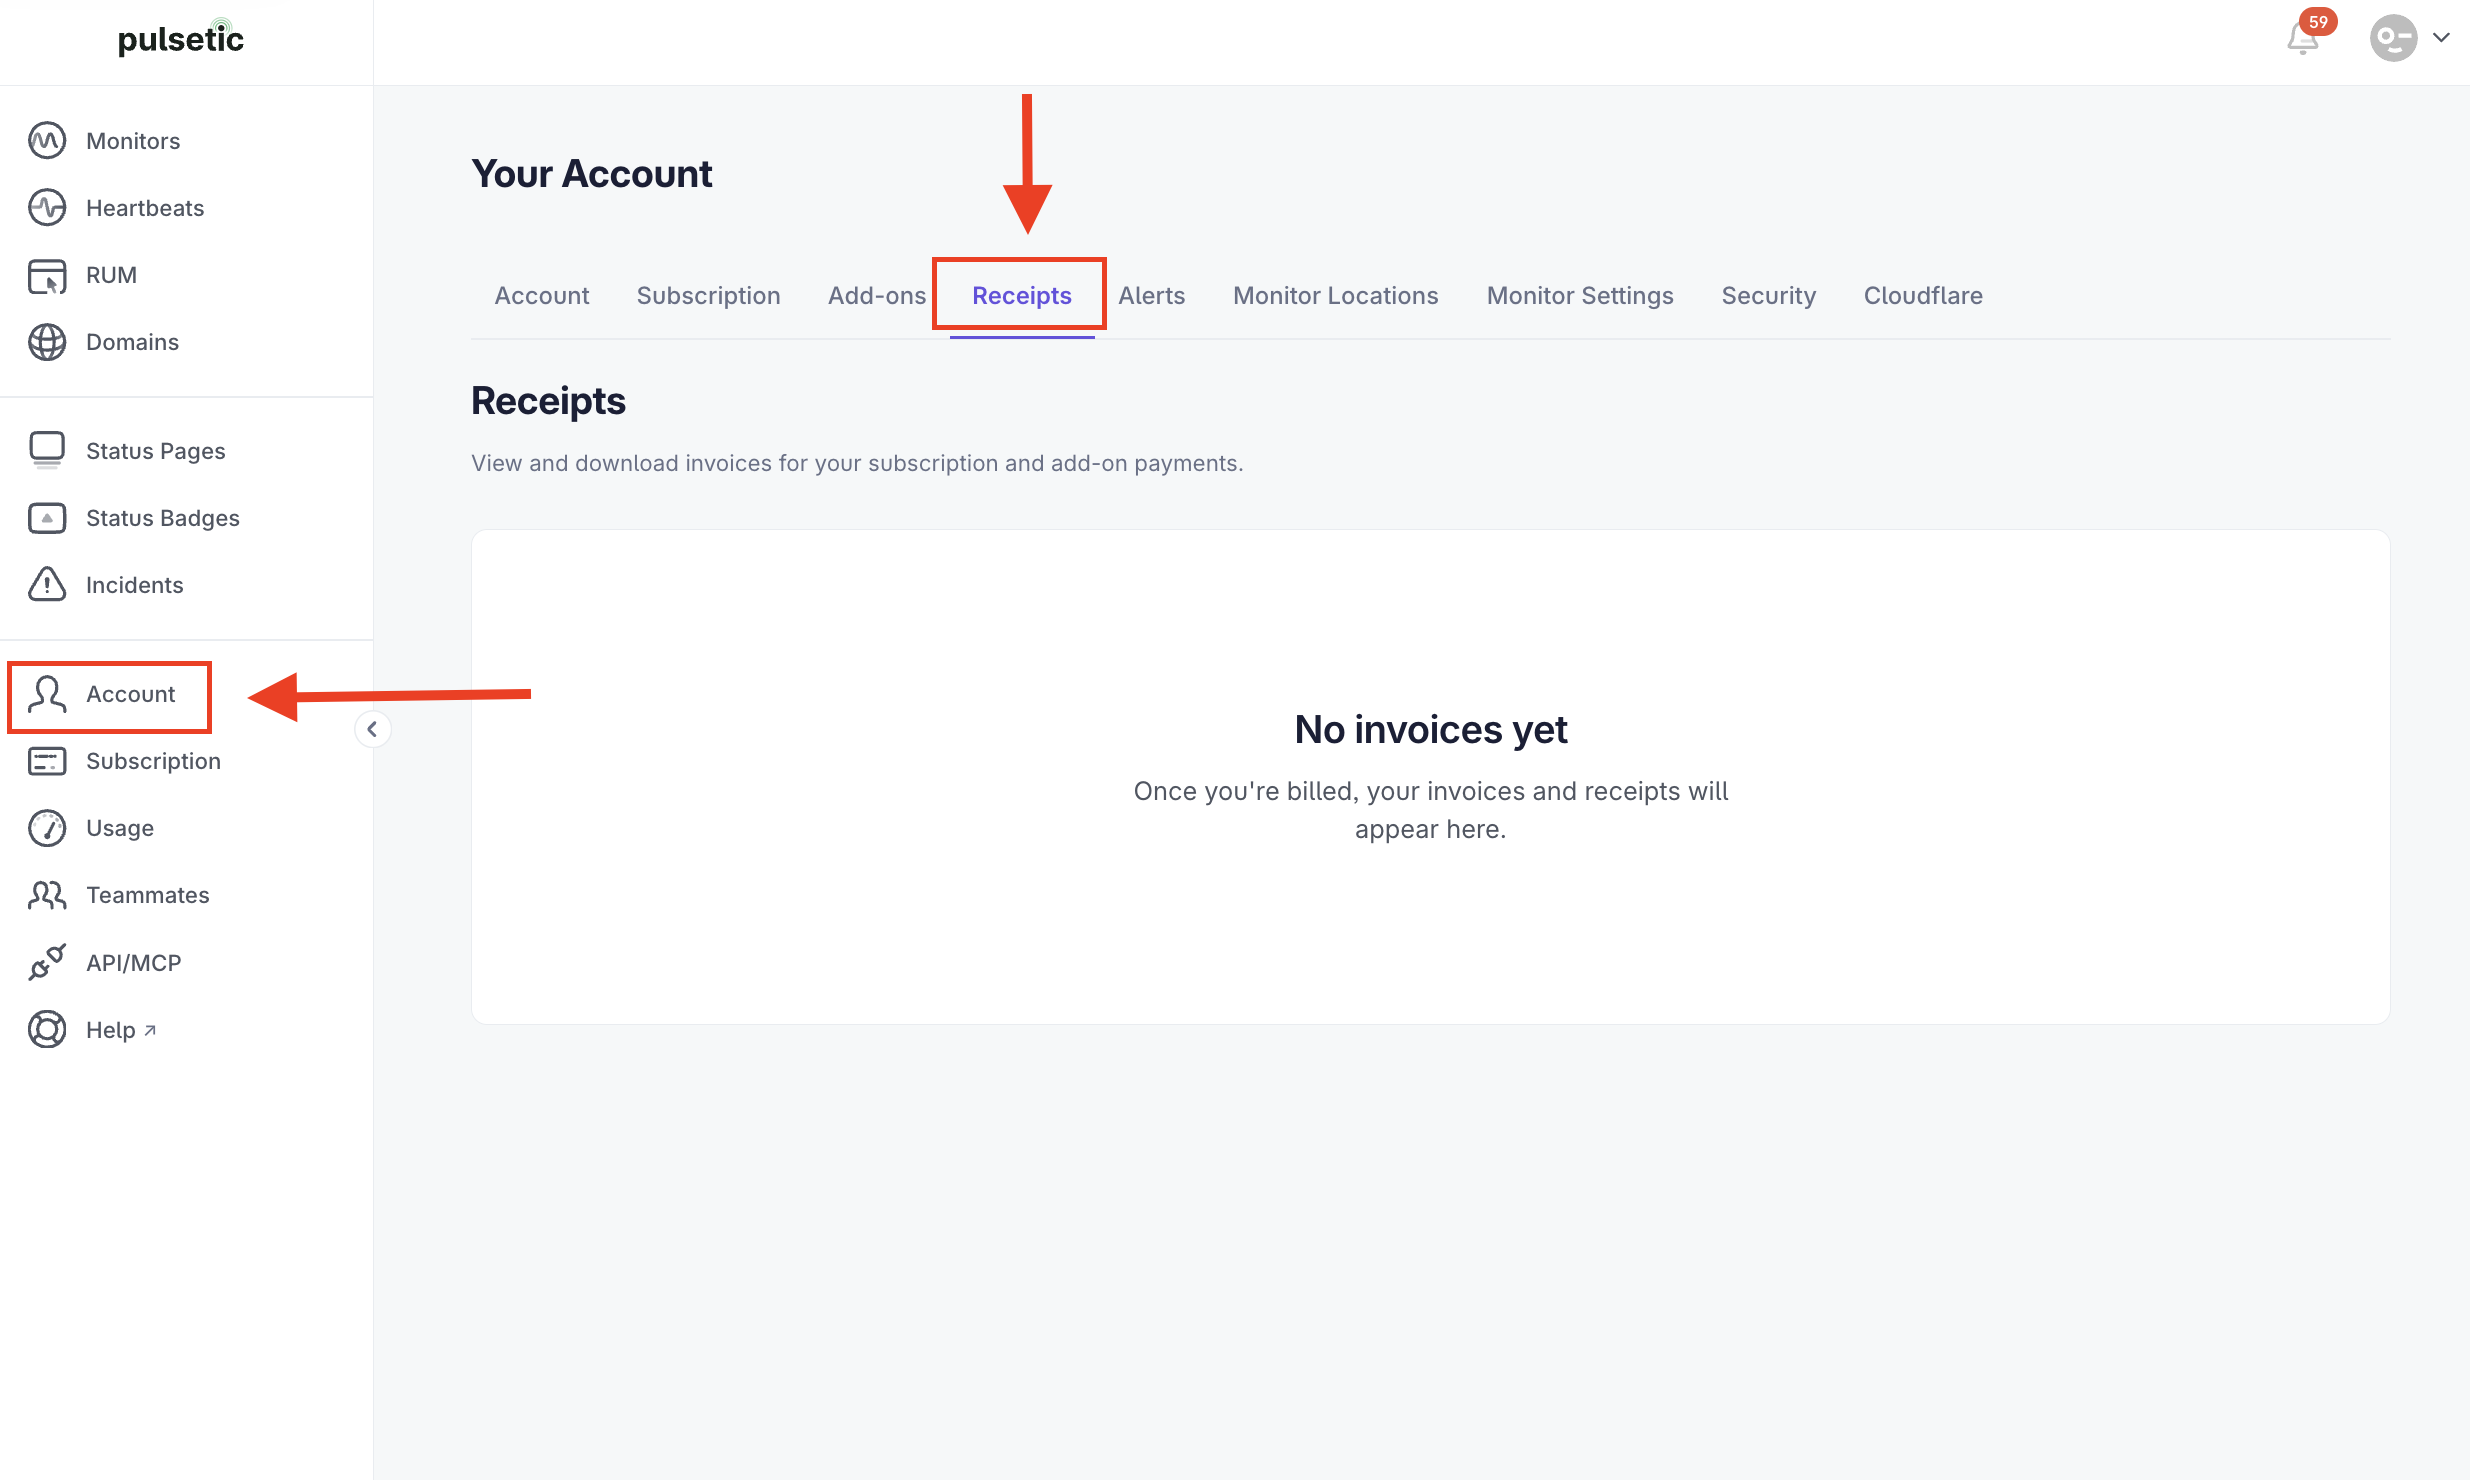Click the Status Badges icon
This screenshot has width=2470, height=1480.
[47, 518]
